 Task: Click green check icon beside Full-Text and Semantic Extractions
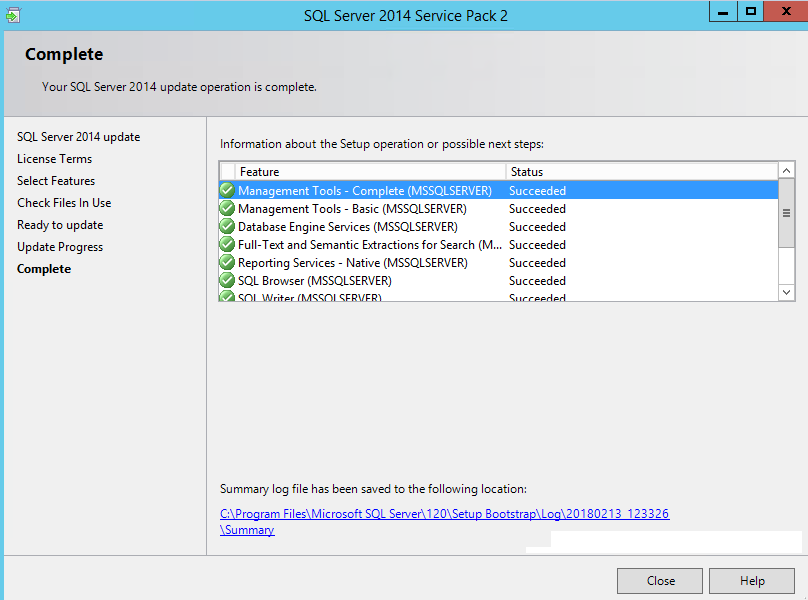(x=227, y=244)
